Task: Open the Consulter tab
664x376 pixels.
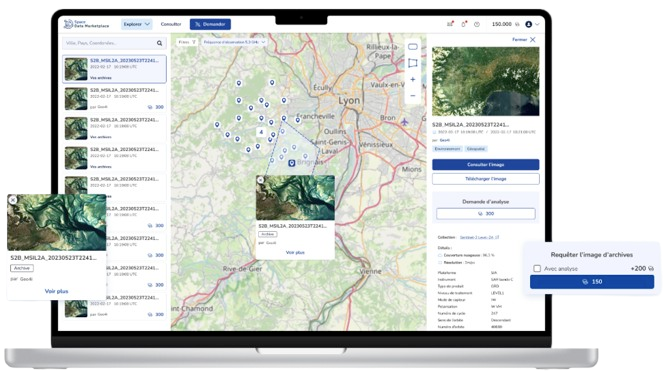Action: tap(171, 24)
